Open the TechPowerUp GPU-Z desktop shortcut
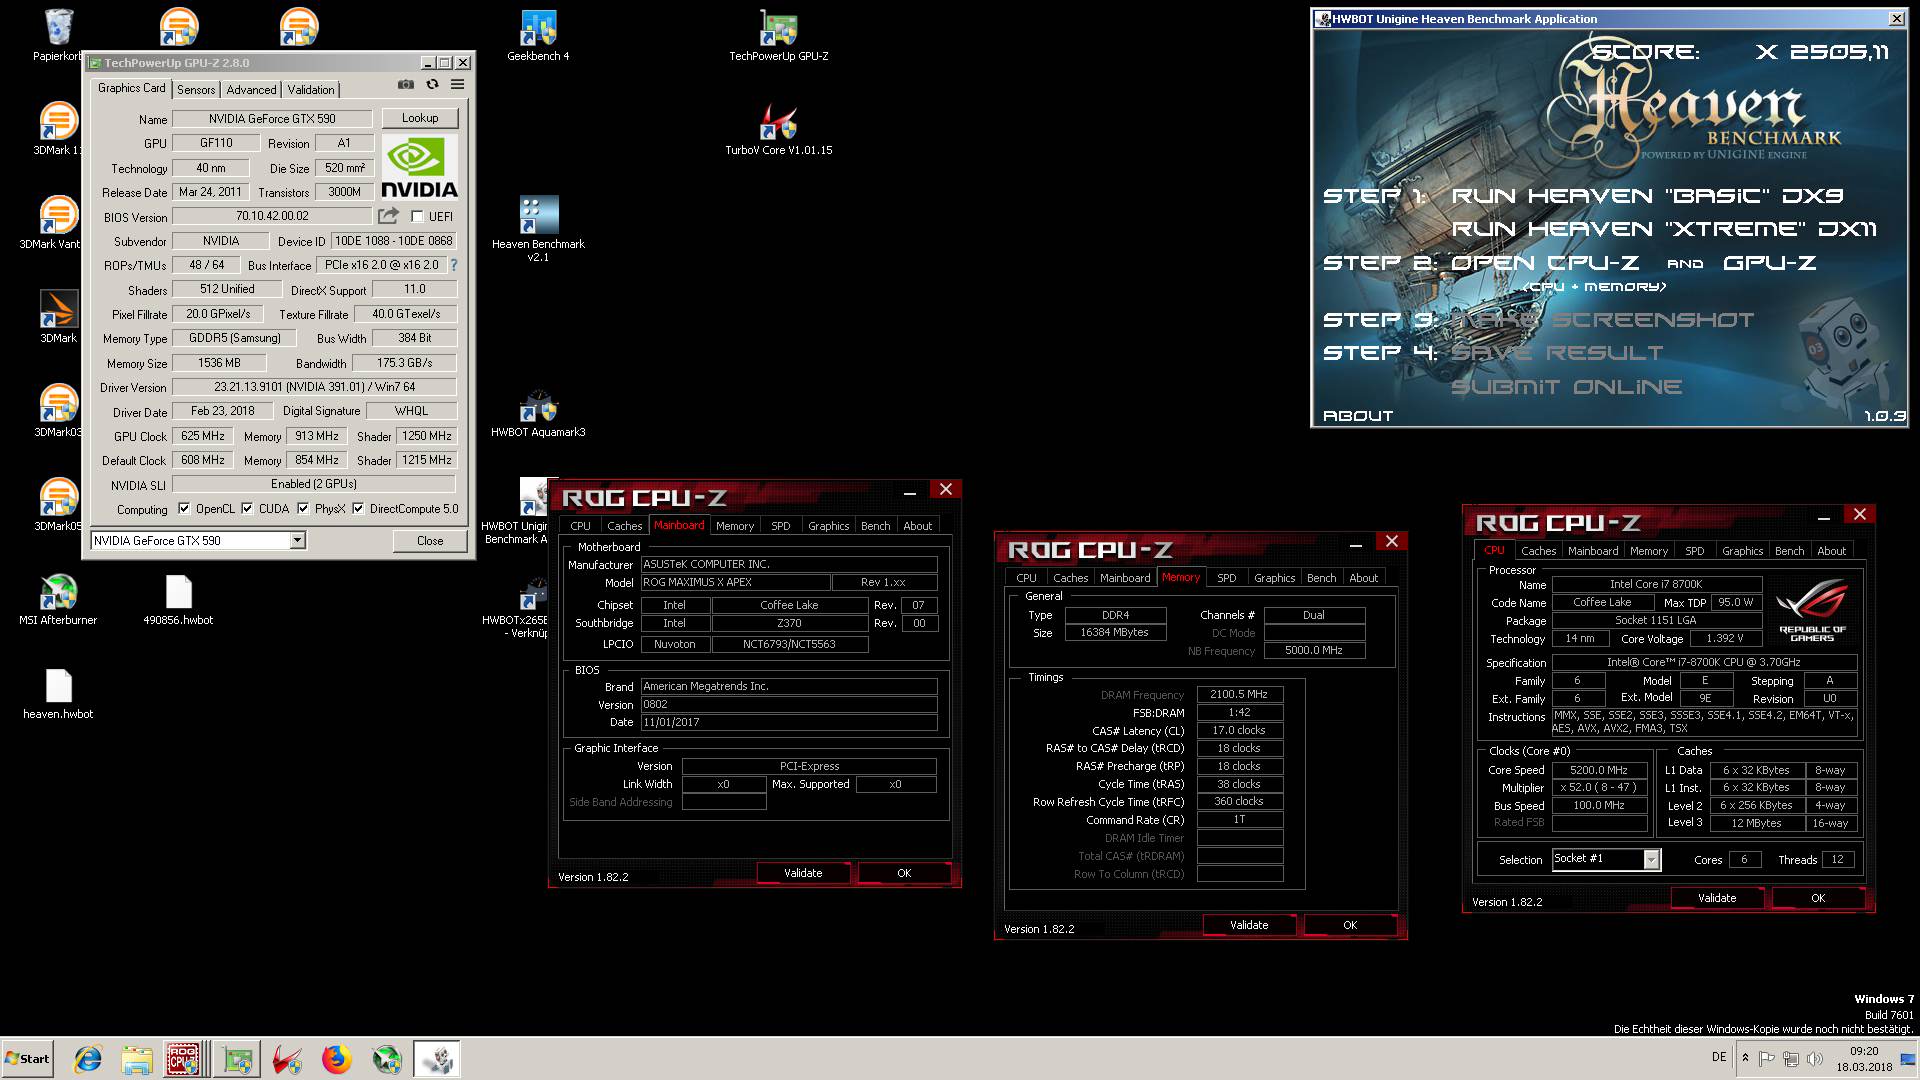1920x1080 pixels. click(778, 37)
